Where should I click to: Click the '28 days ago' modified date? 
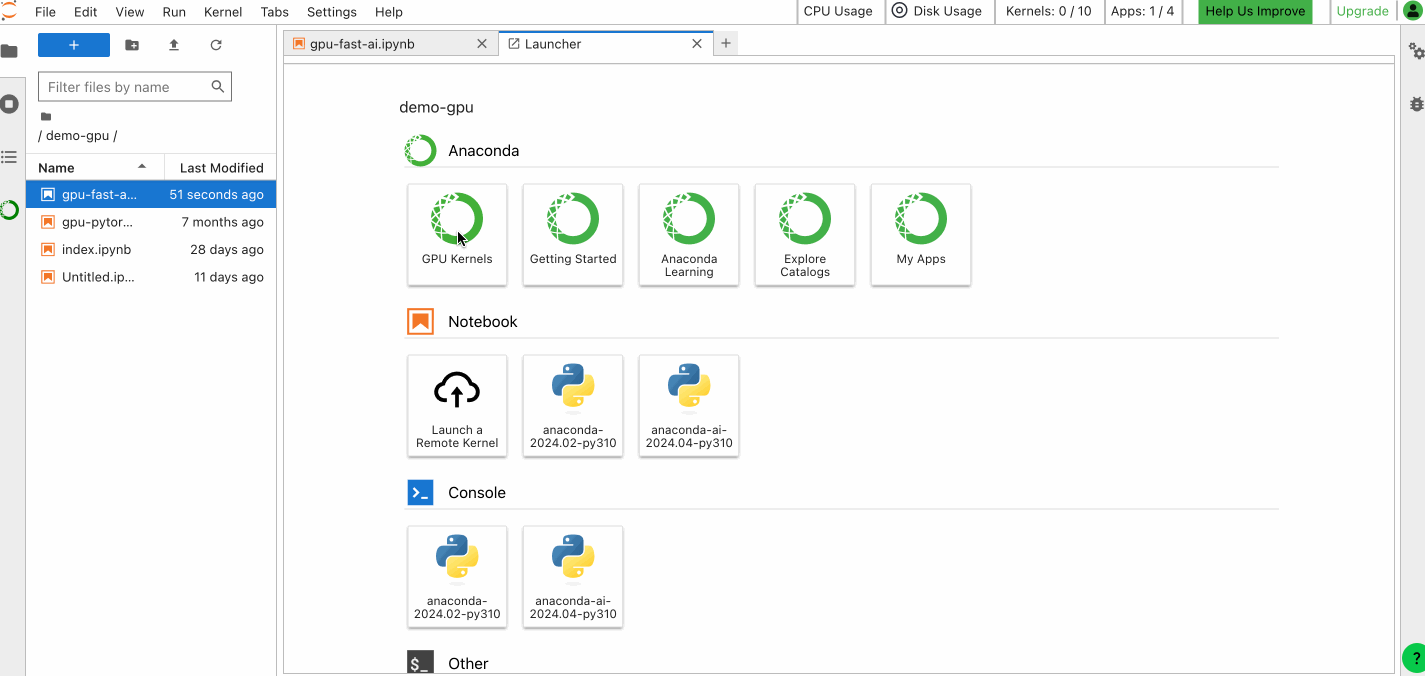pyautogui.click(x=227, y=249)
